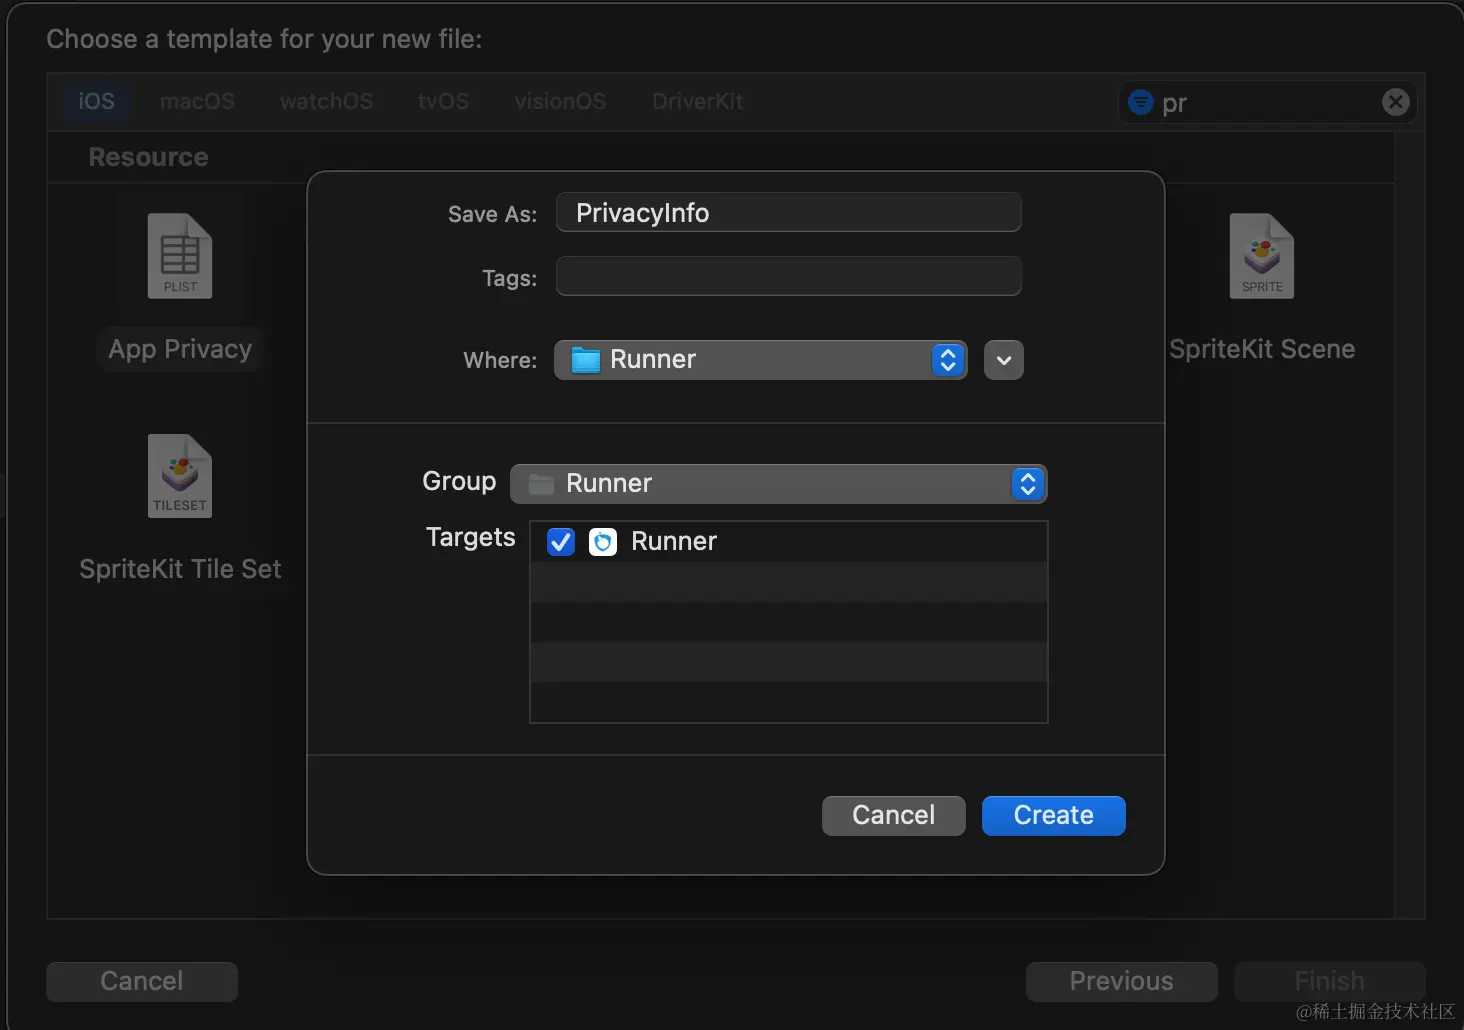
Task: Click Cancel in the save sheet
Action: coord(894,816)
